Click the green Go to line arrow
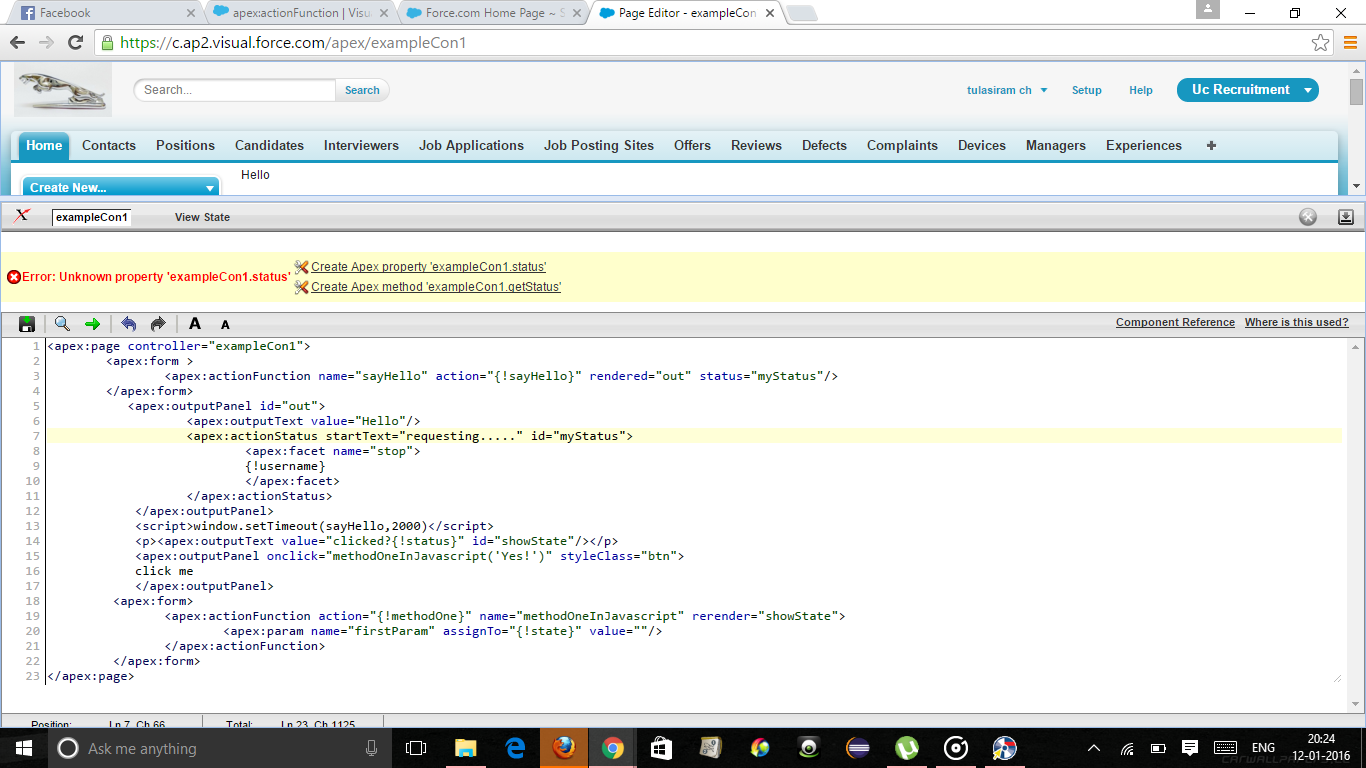Viewport: 1366px width, 768px height. (92, 324)
